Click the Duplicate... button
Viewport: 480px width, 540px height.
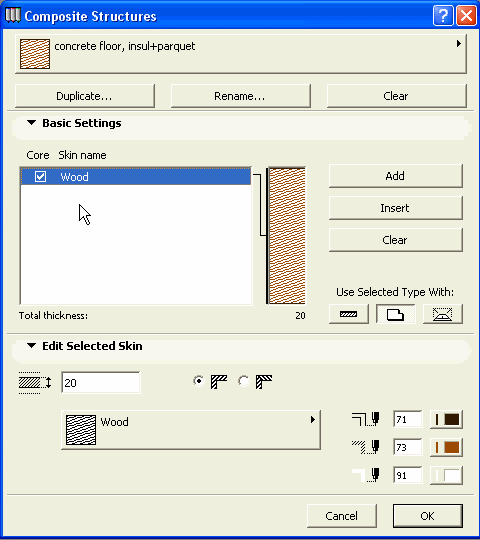(x=85, y=96)
